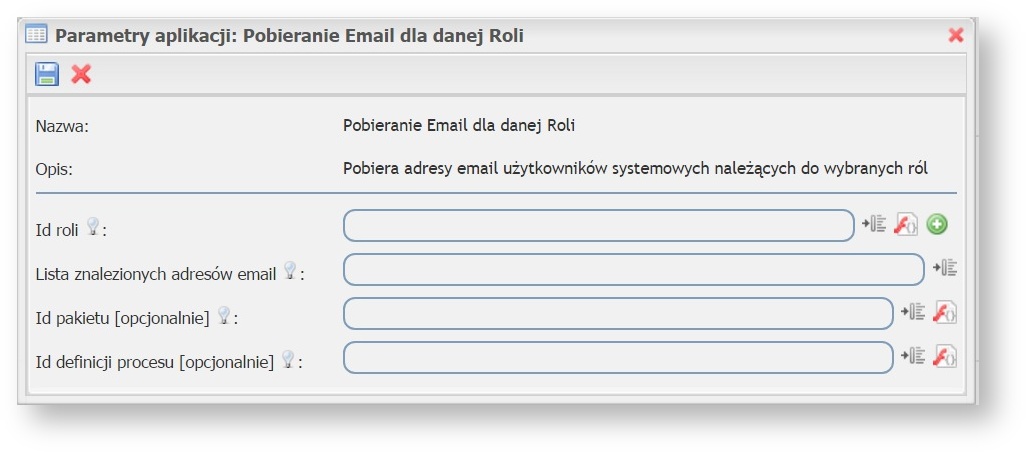The image size is (1027, 453).
Task: Click the red X cancel icon in toolbar
Action: (x=81, y=74)
